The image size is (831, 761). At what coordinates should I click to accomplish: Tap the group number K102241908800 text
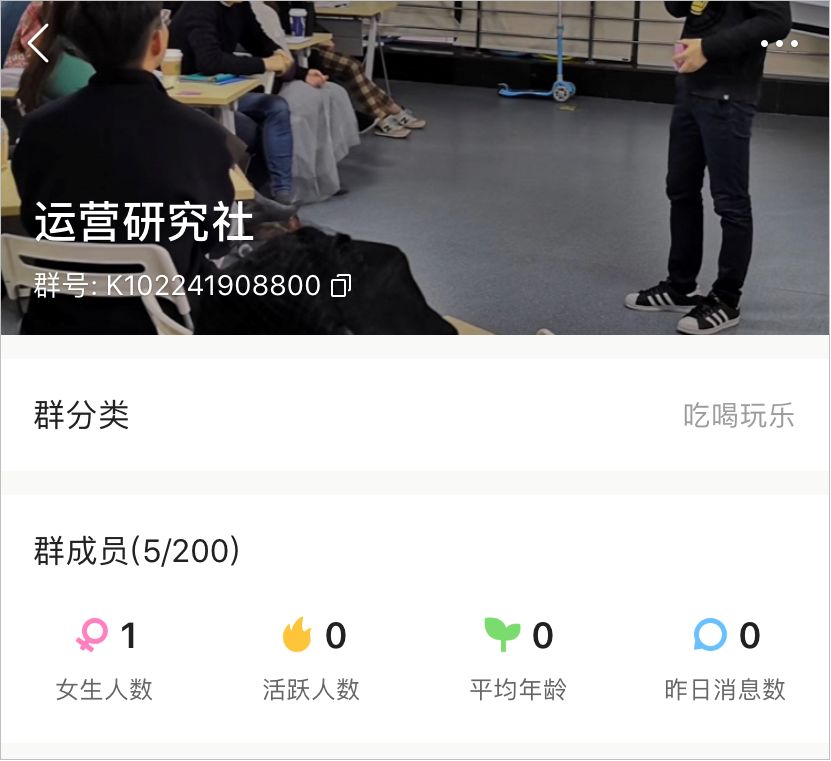[x=213, y=285]
